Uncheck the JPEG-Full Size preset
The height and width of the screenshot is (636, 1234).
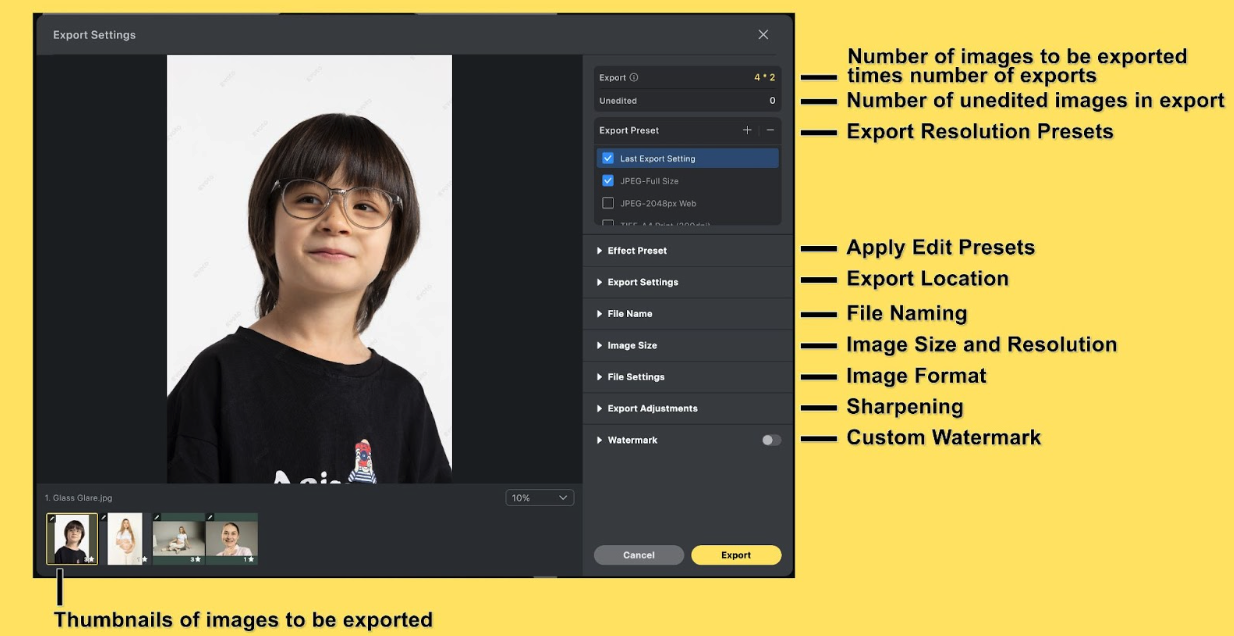[x=608, y=181]
